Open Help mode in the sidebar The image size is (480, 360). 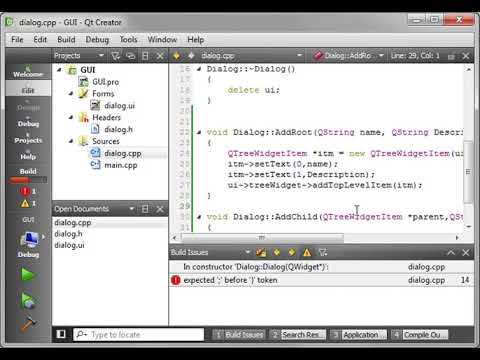[28, 154]
